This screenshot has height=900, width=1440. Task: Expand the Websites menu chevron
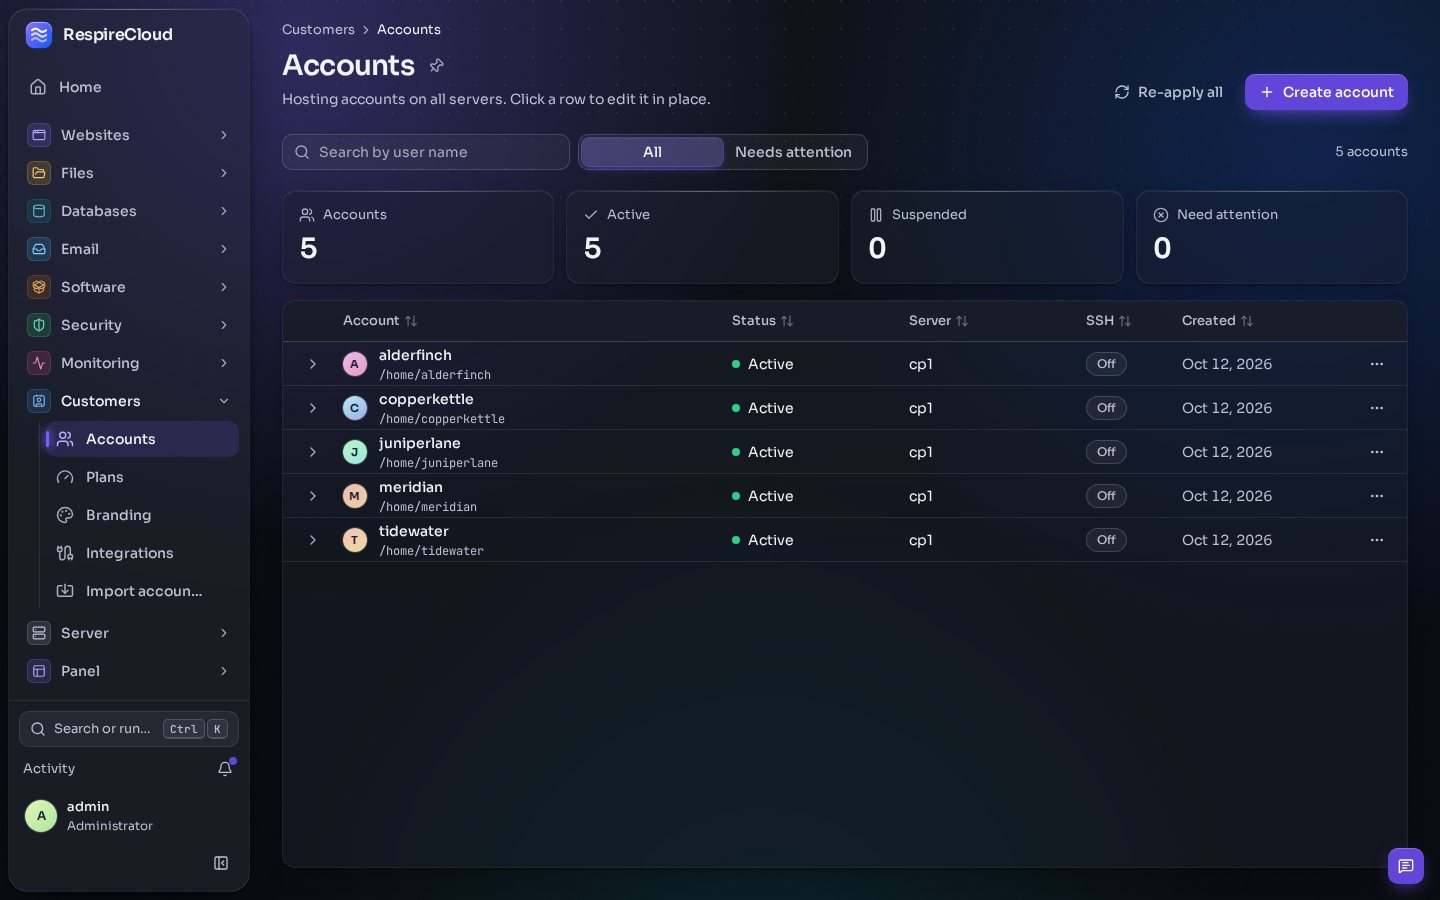[x=224, y=135]
